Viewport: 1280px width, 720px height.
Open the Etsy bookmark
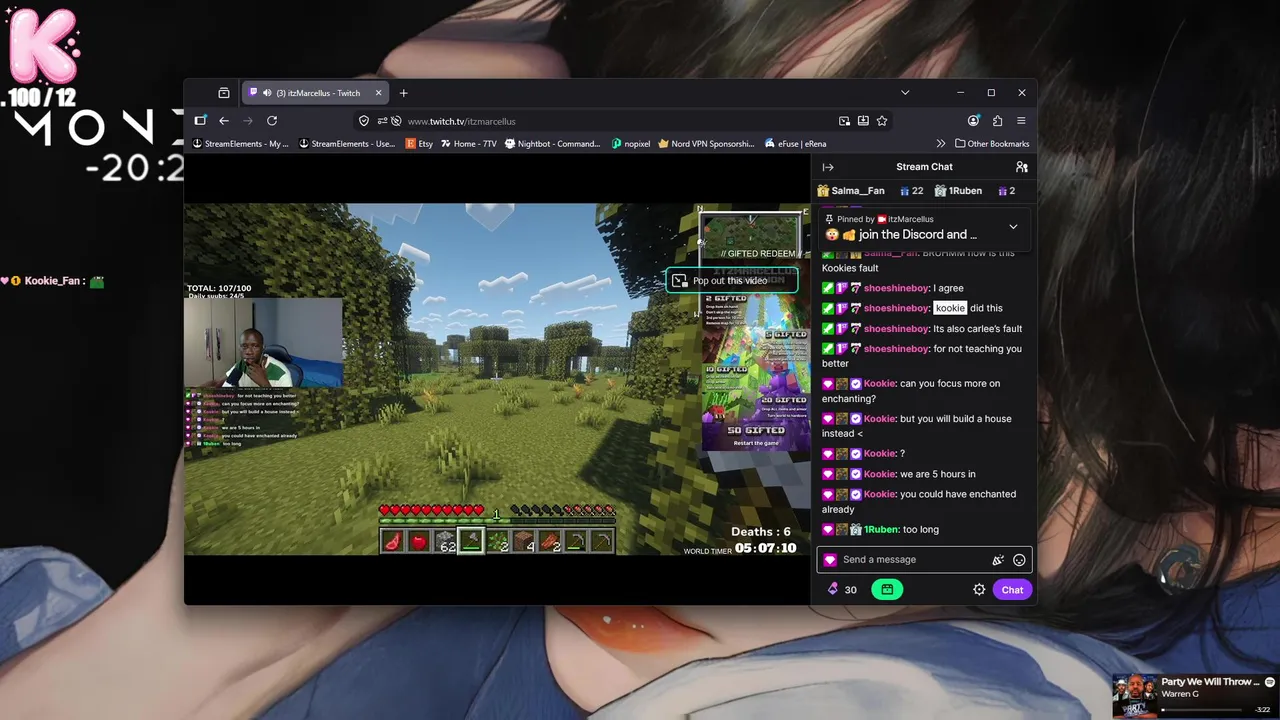click(419, 144)
